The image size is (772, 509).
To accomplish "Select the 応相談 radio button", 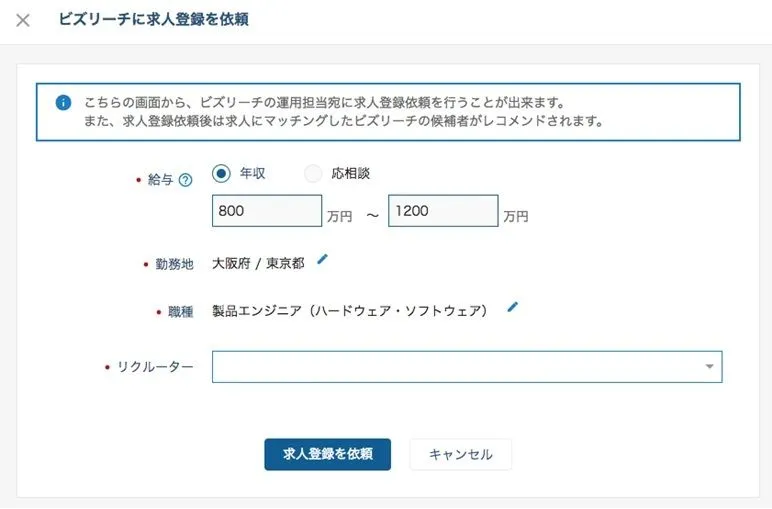I will (313, 173).
